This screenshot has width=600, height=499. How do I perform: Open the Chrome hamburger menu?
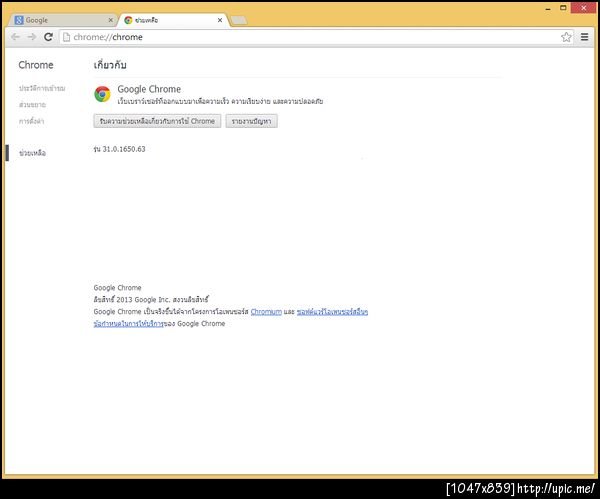(x=584, y=37)
